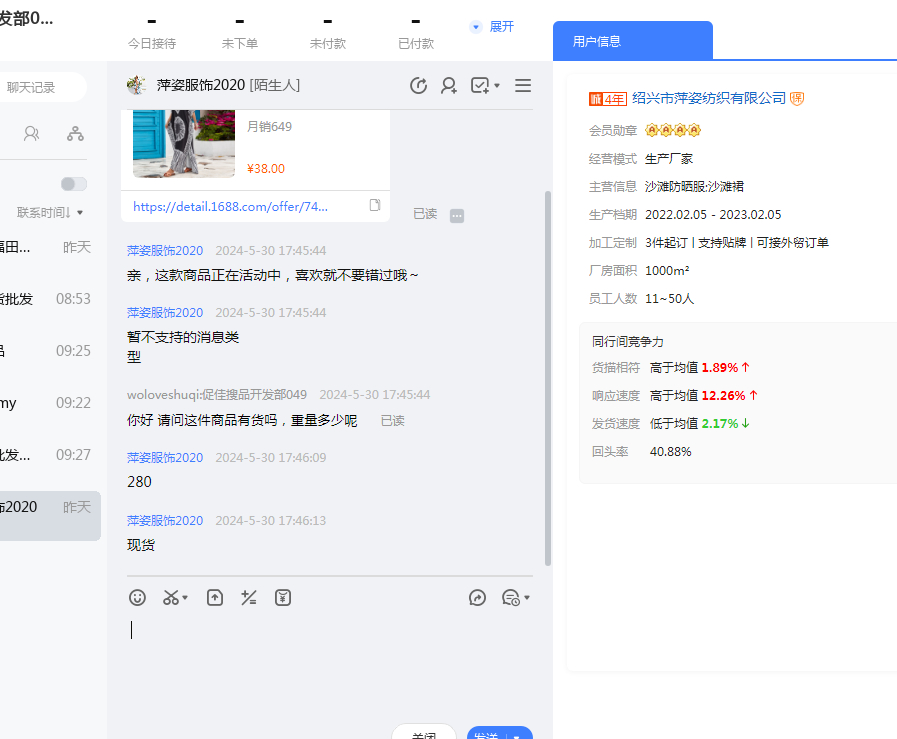Screen dimensions: 897x739
Task: Open the hamburger menu in chat header
Action: 522,86
